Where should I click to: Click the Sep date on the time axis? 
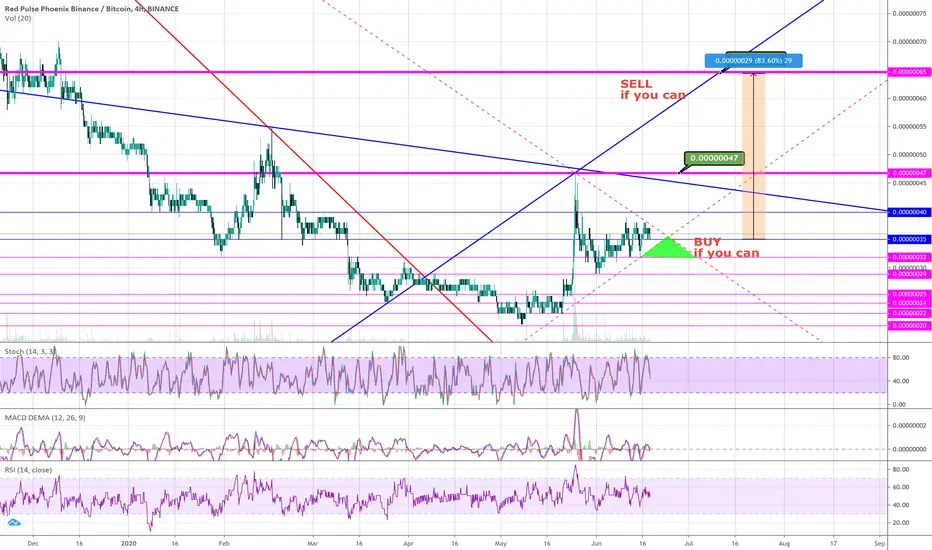tap(880, 543)
